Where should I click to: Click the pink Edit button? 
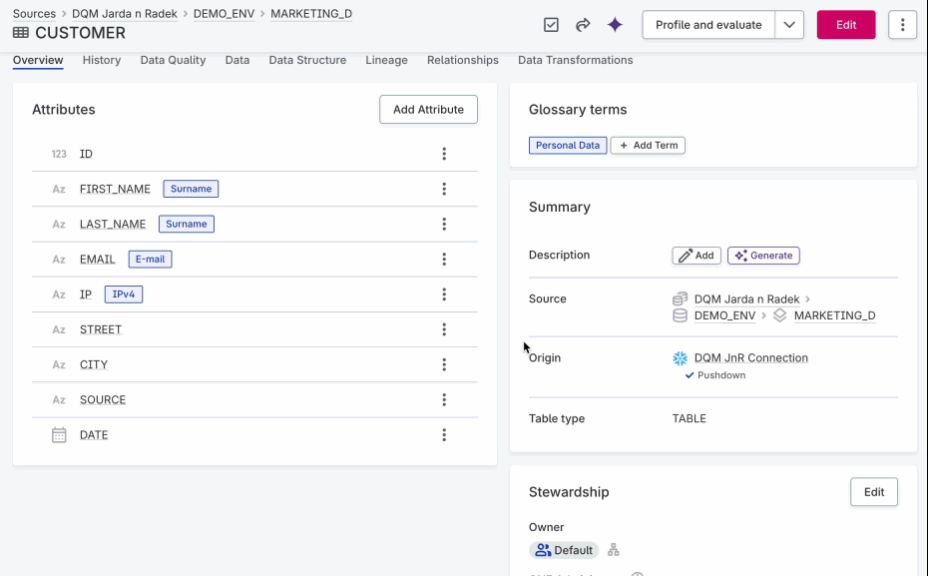tap(846, 25)
